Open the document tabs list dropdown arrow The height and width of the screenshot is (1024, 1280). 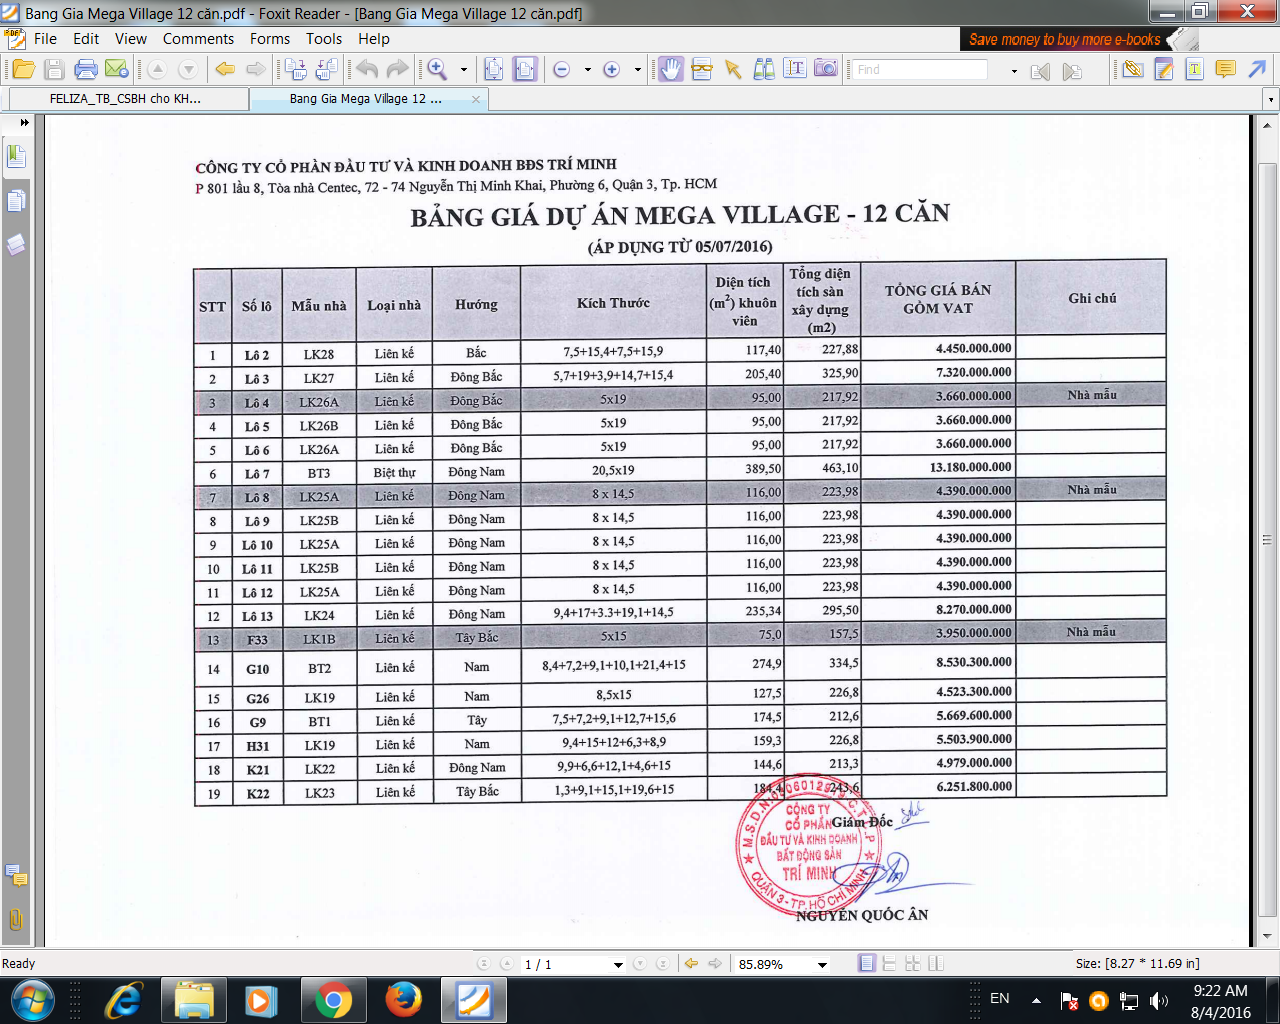pyautogui.click(x=1271, y=99)
